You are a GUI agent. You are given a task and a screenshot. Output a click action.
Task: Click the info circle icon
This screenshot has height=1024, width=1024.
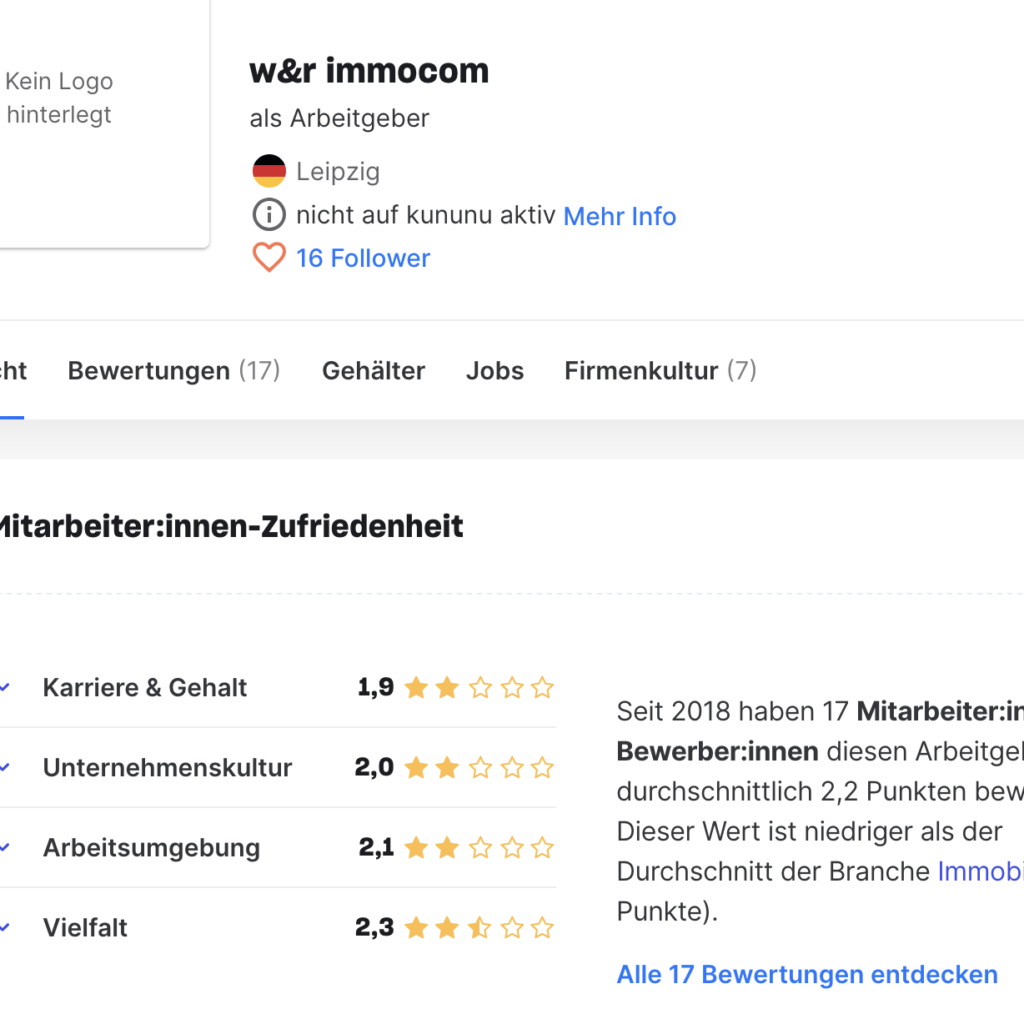click(x=269, y=215)
